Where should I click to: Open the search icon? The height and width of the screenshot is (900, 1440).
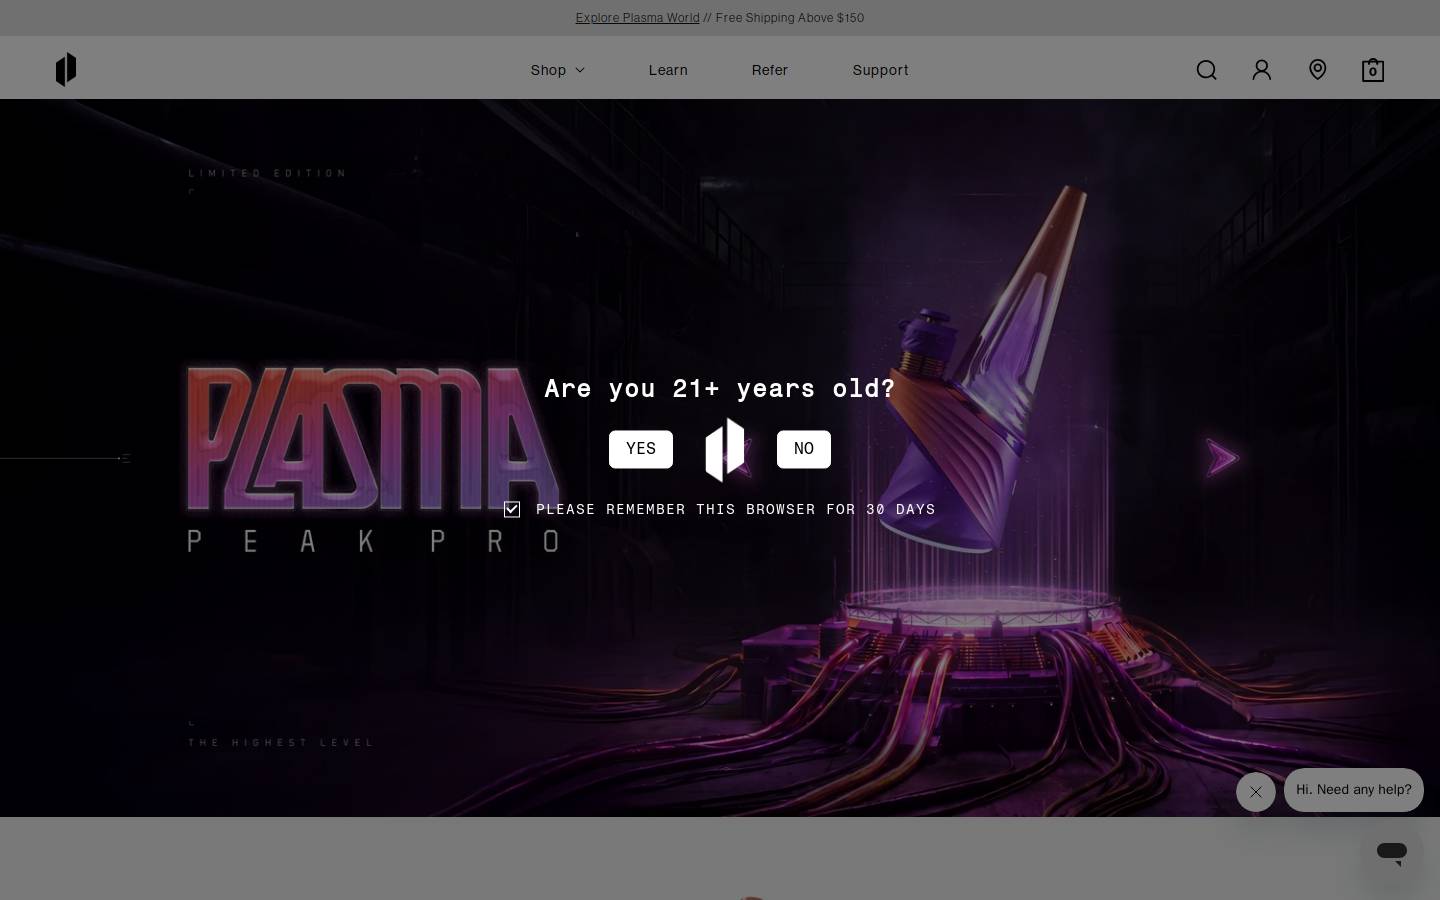coord(1207,70)
